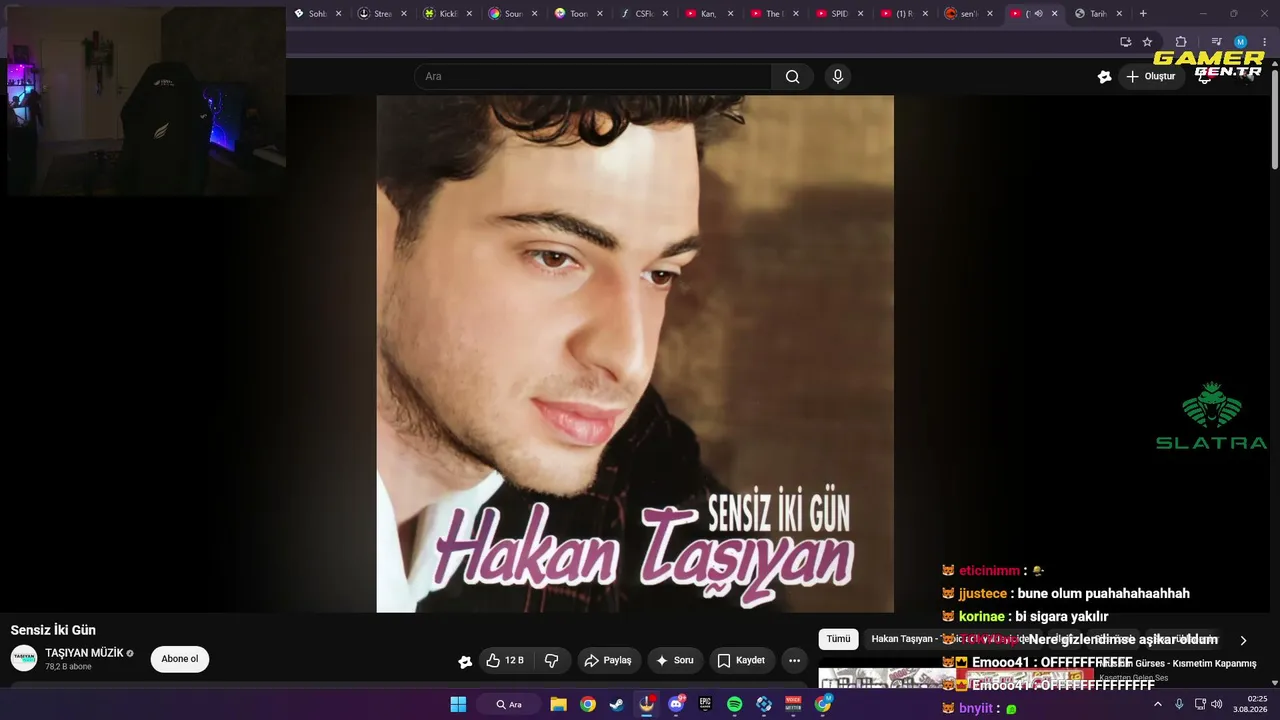Like the Sensiz İki Gün video
1280x720 pixels.
505,660
